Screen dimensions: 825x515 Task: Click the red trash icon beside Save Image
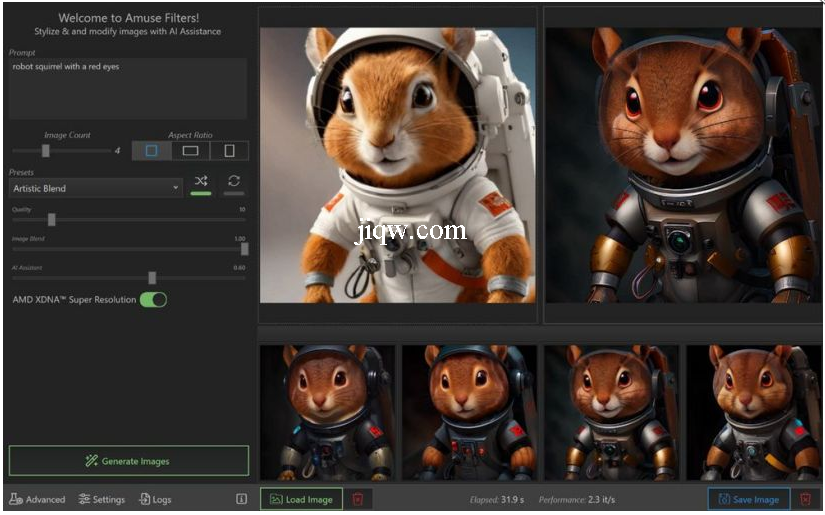pyautogui.click(x=805, y=498)
